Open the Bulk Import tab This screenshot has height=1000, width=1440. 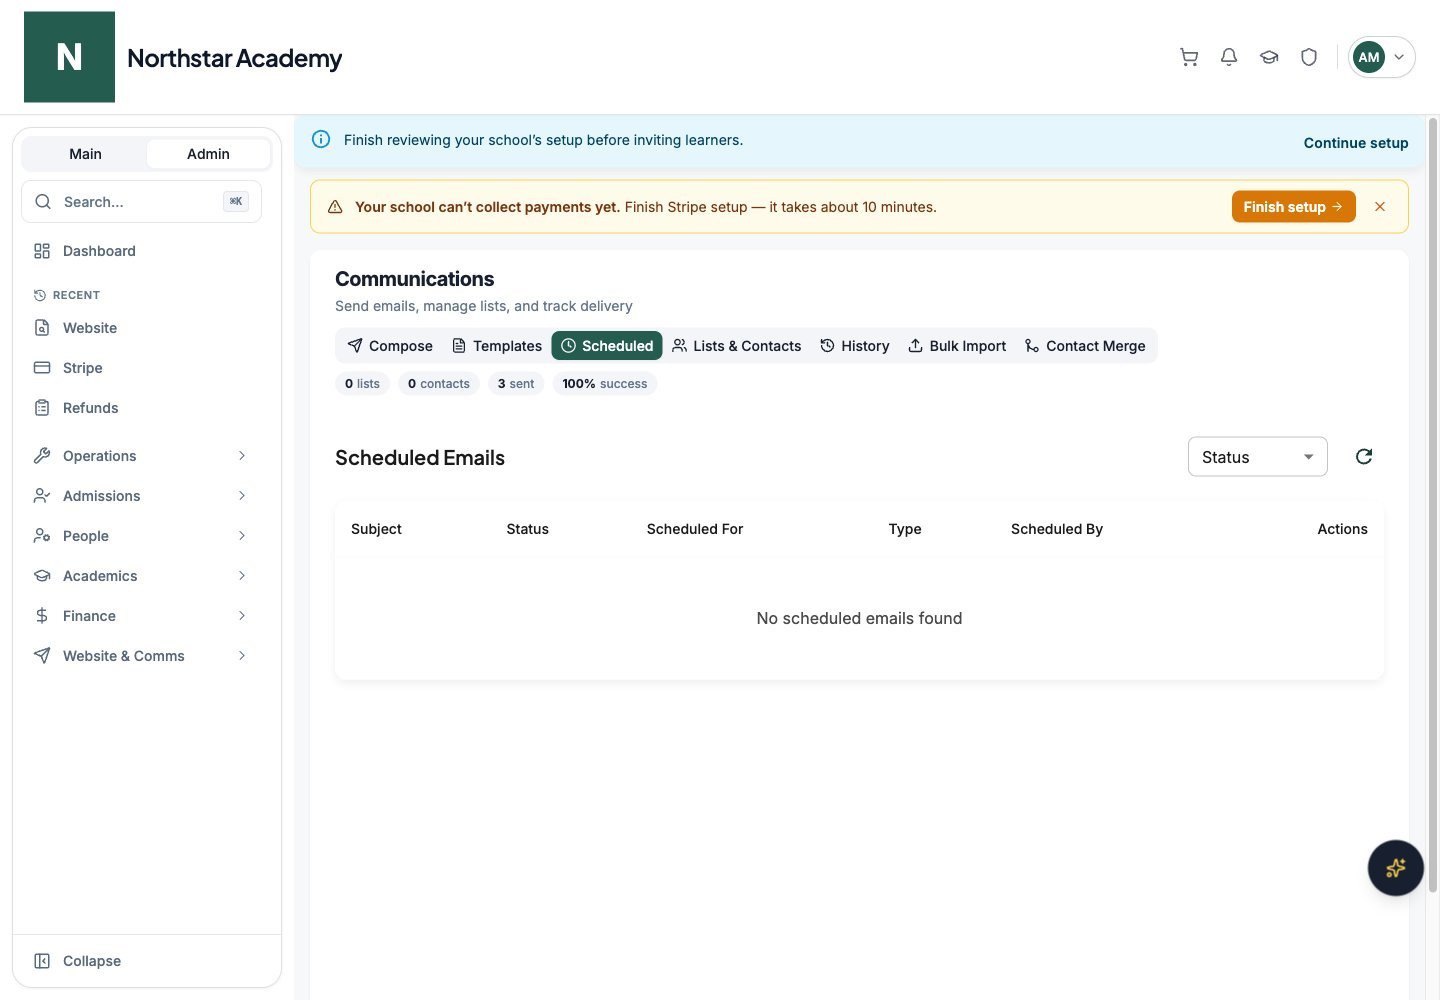pyautogui.click(x=957, y=346)
